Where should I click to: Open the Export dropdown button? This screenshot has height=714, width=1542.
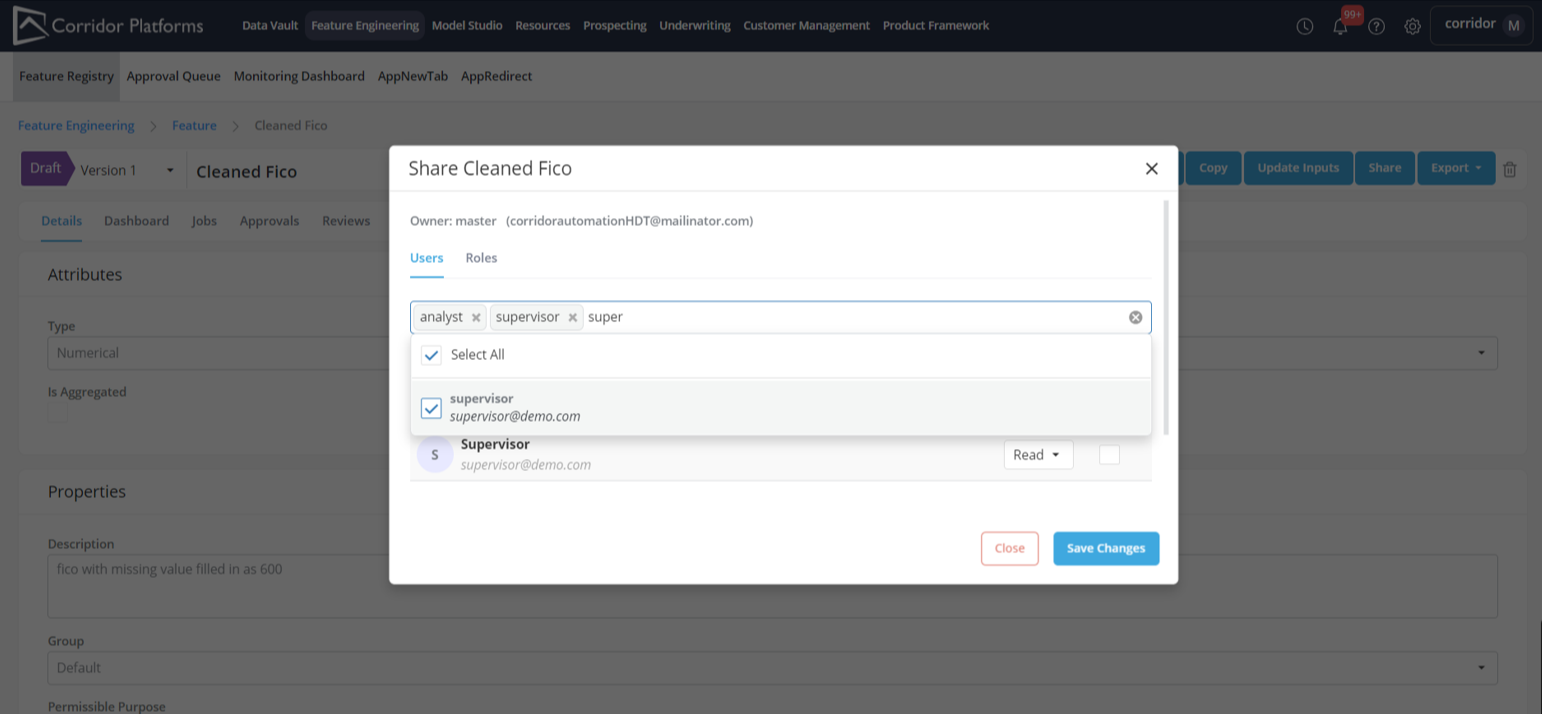(x=1455, y=168)
